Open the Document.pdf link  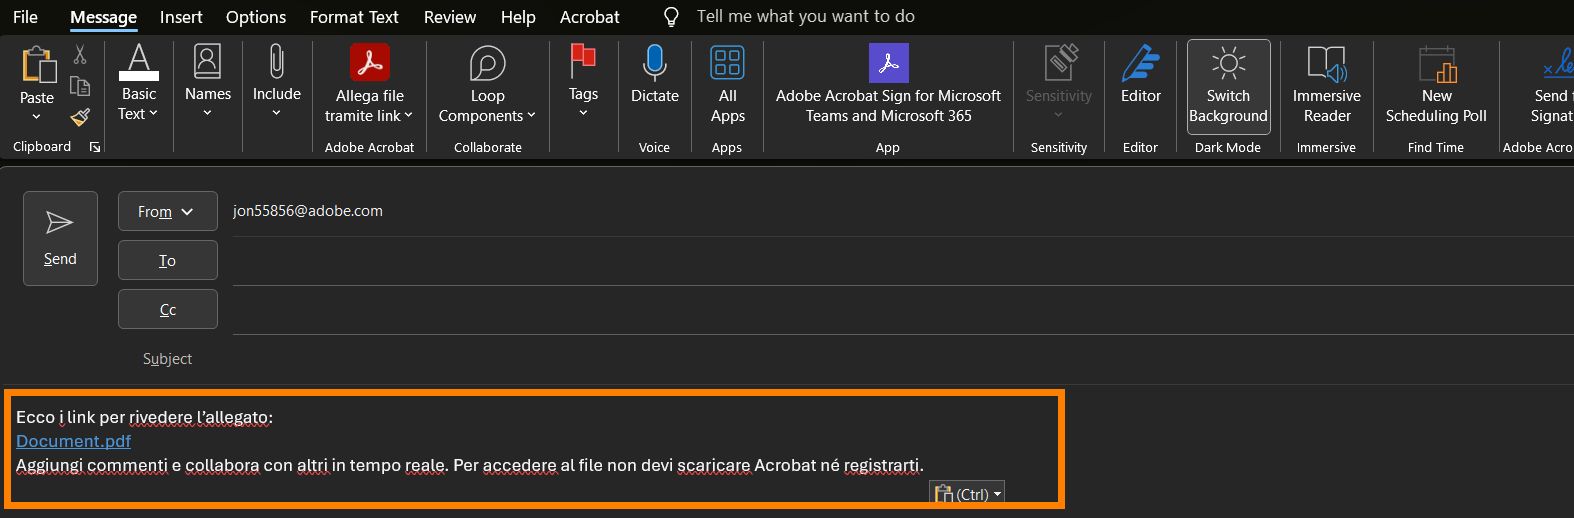(74, 441)
